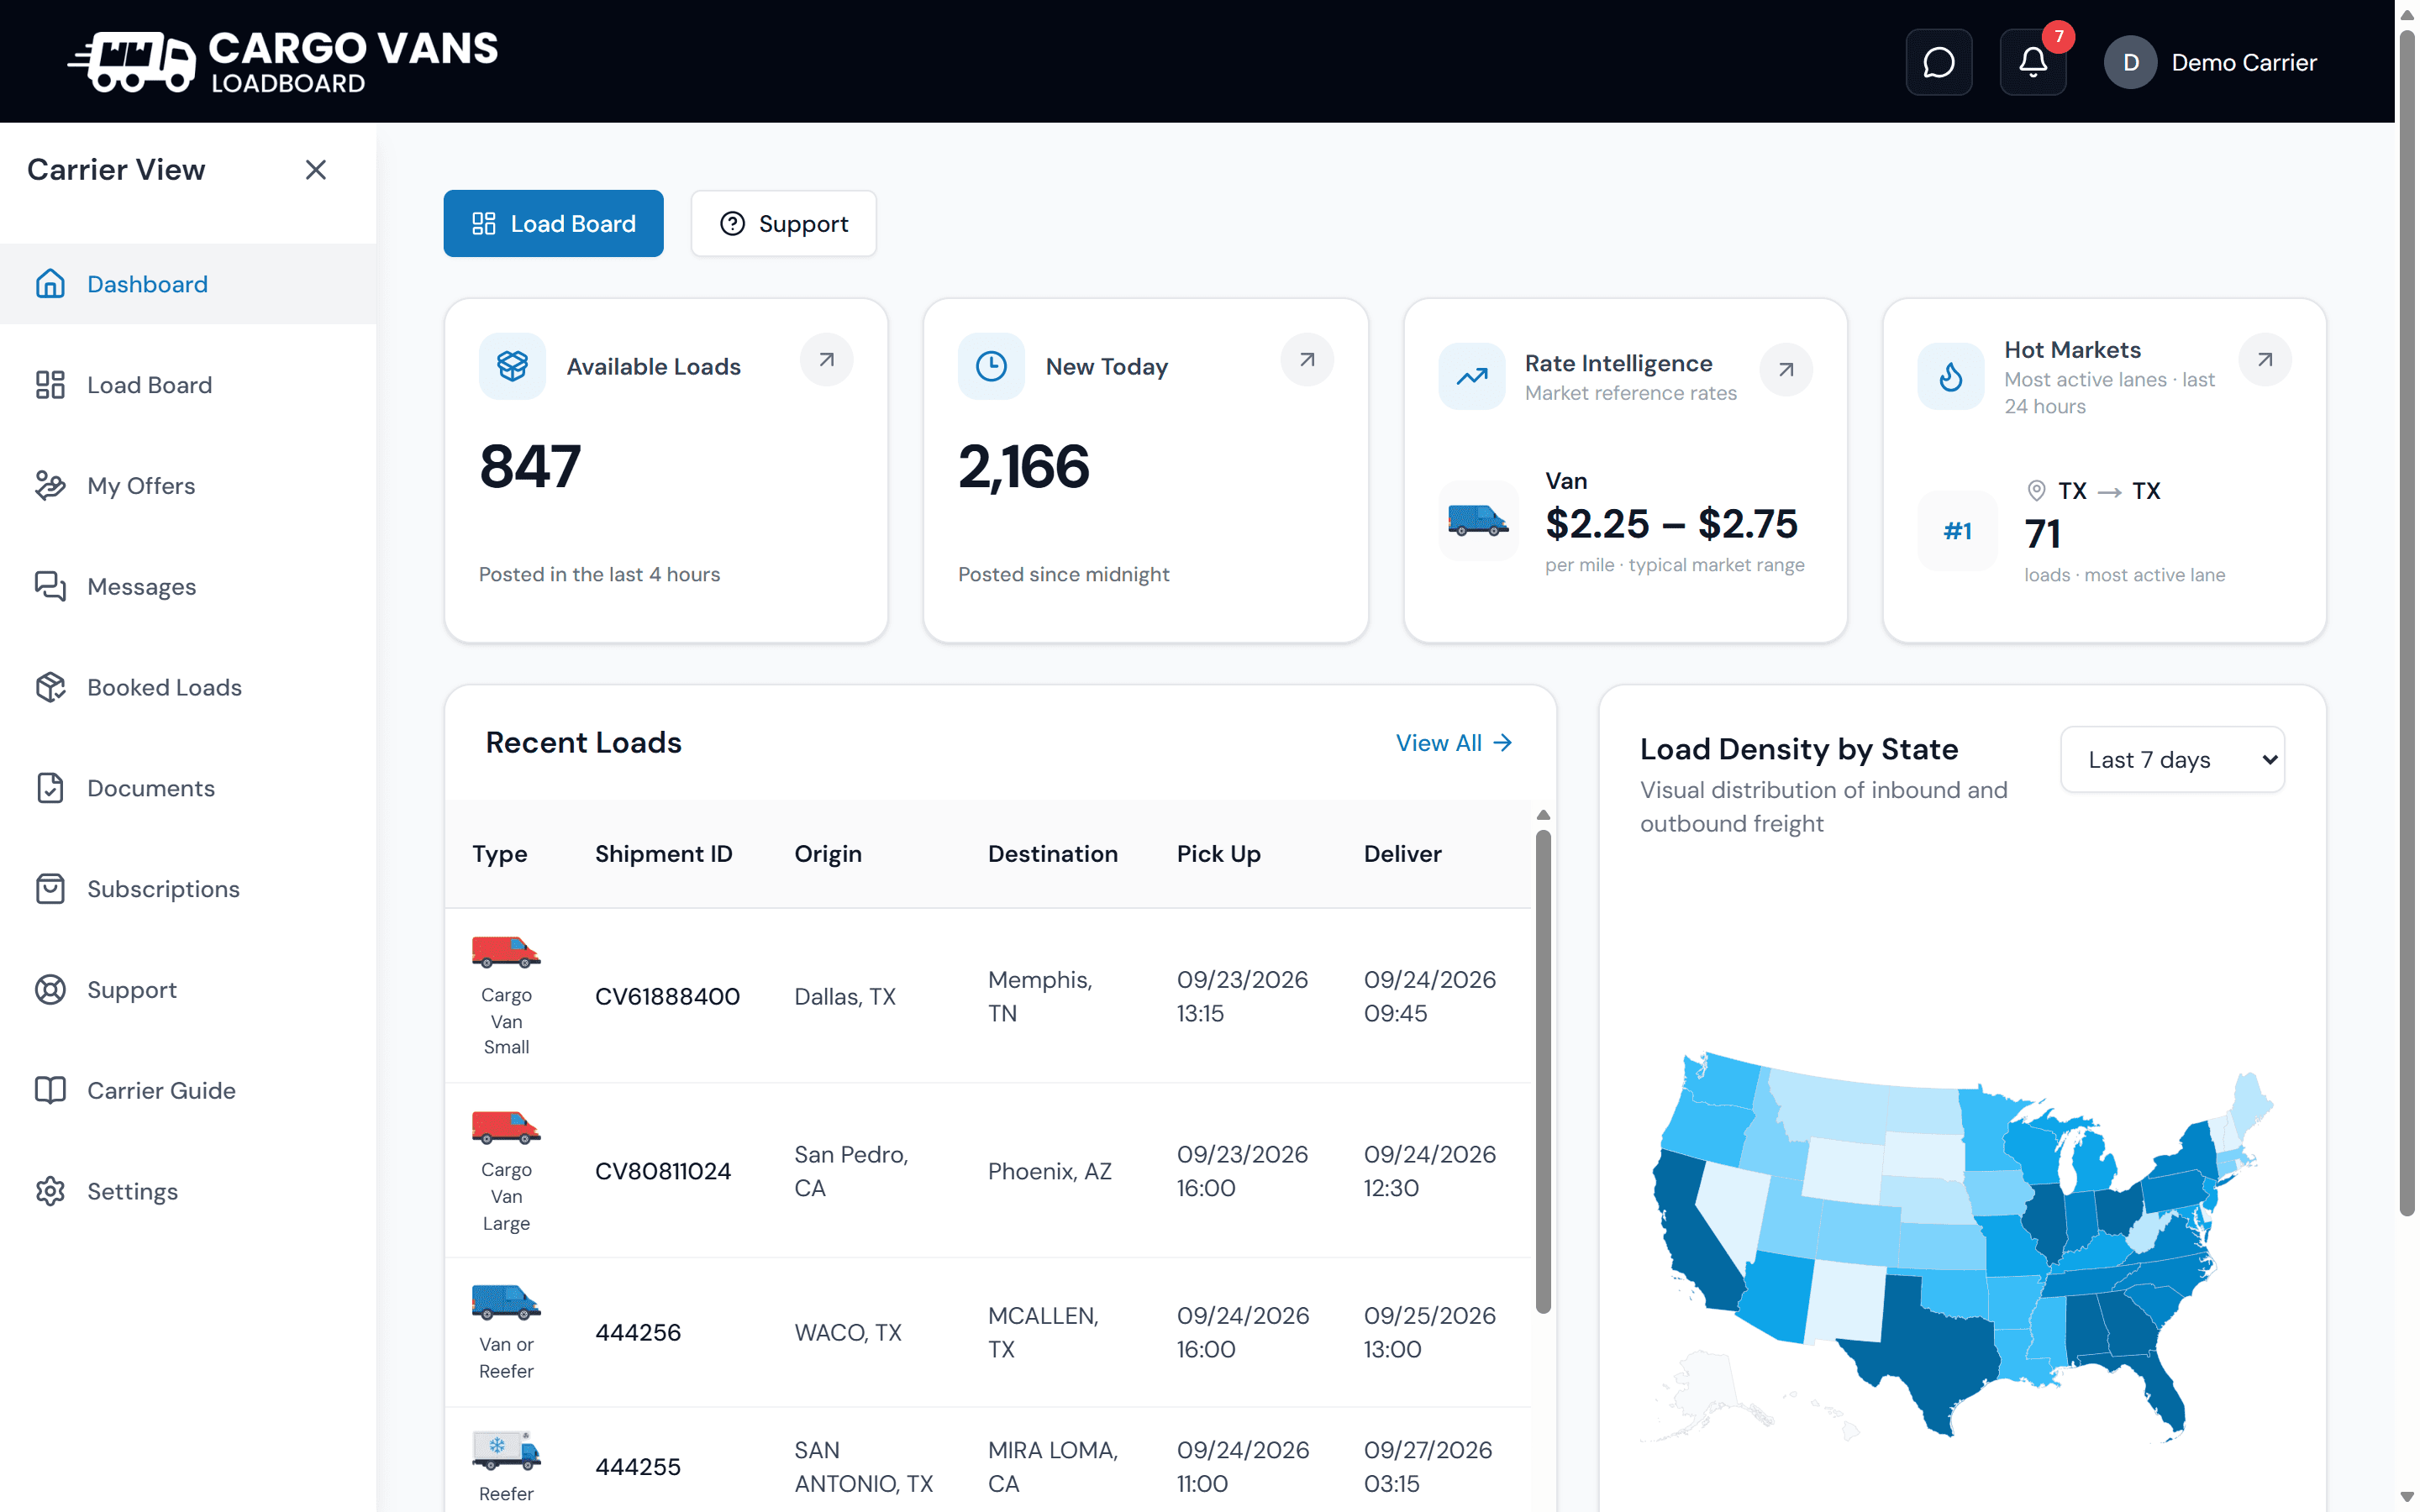Click shipment ID 444256

(638, 1332)
